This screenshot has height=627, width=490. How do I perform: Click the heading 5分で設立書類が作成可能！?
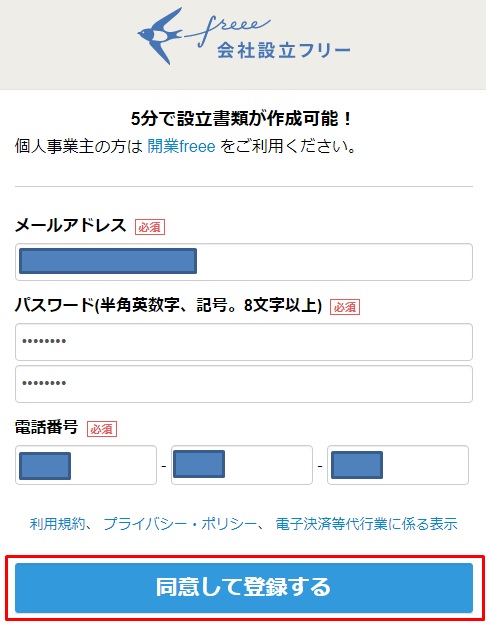coord(242,118)
